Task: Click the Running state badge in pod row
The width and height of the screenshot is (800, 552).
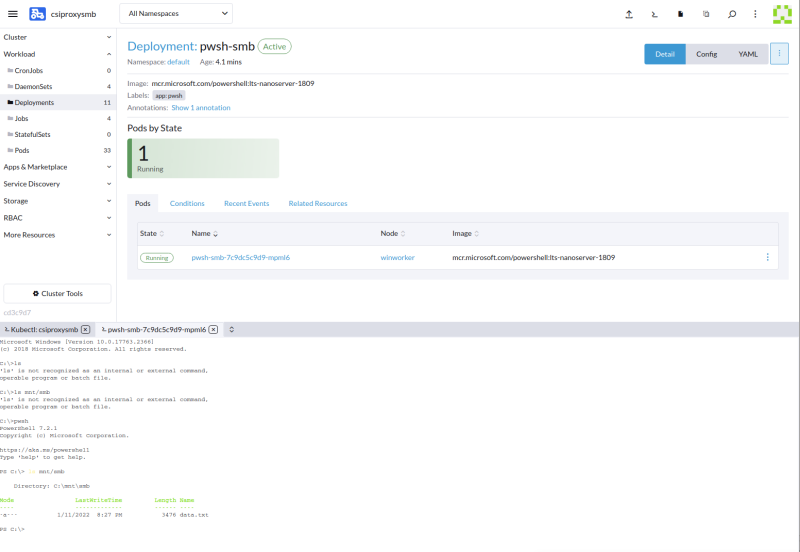Action: click(x=157, y=258)
